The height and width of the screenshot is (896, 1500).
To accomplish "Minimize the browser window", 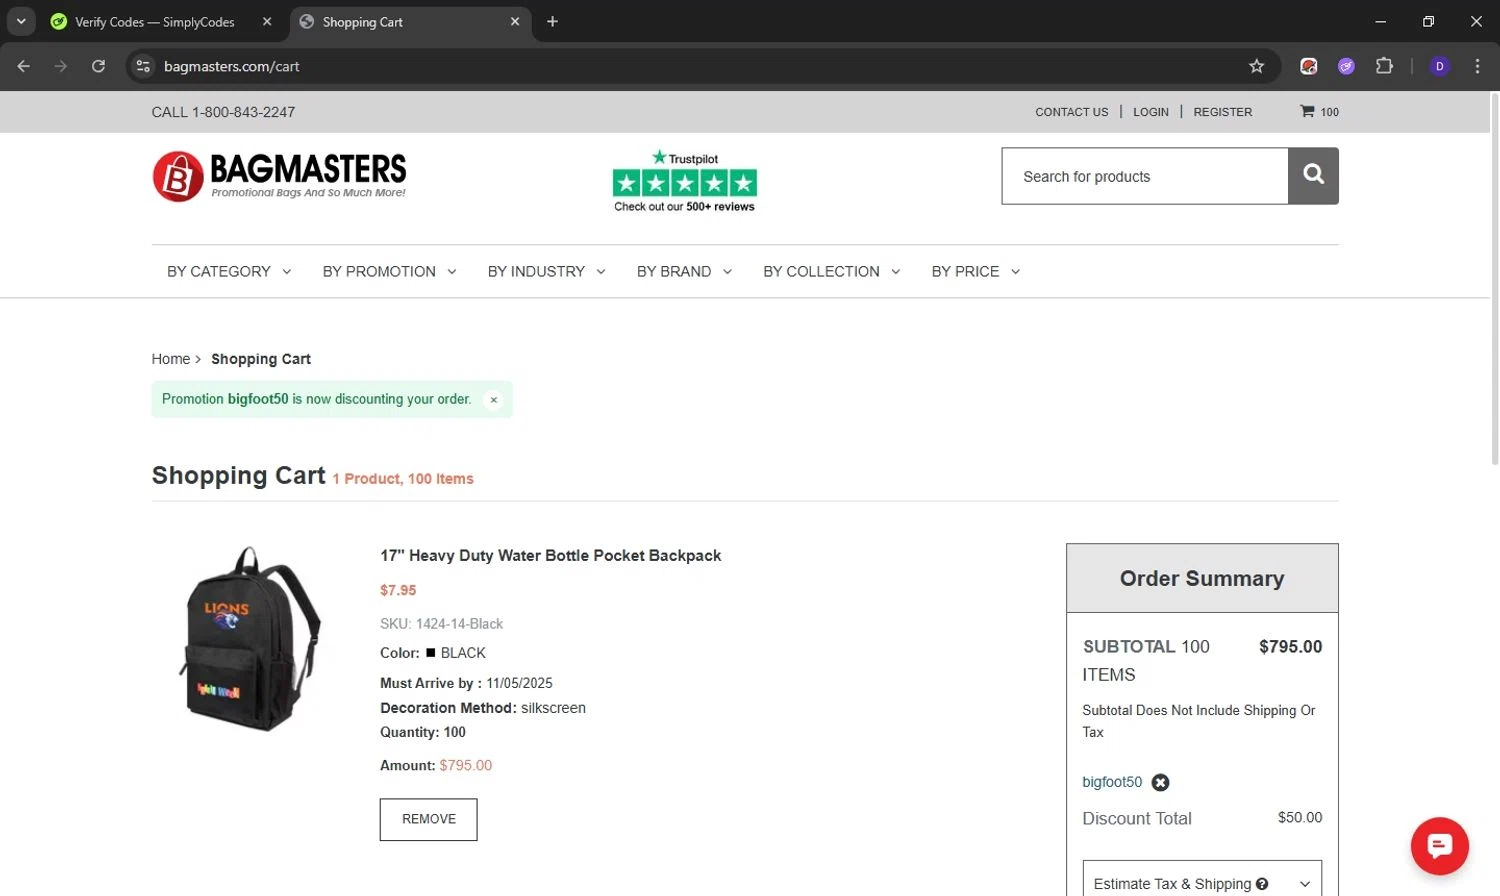I will point(1380,21).
